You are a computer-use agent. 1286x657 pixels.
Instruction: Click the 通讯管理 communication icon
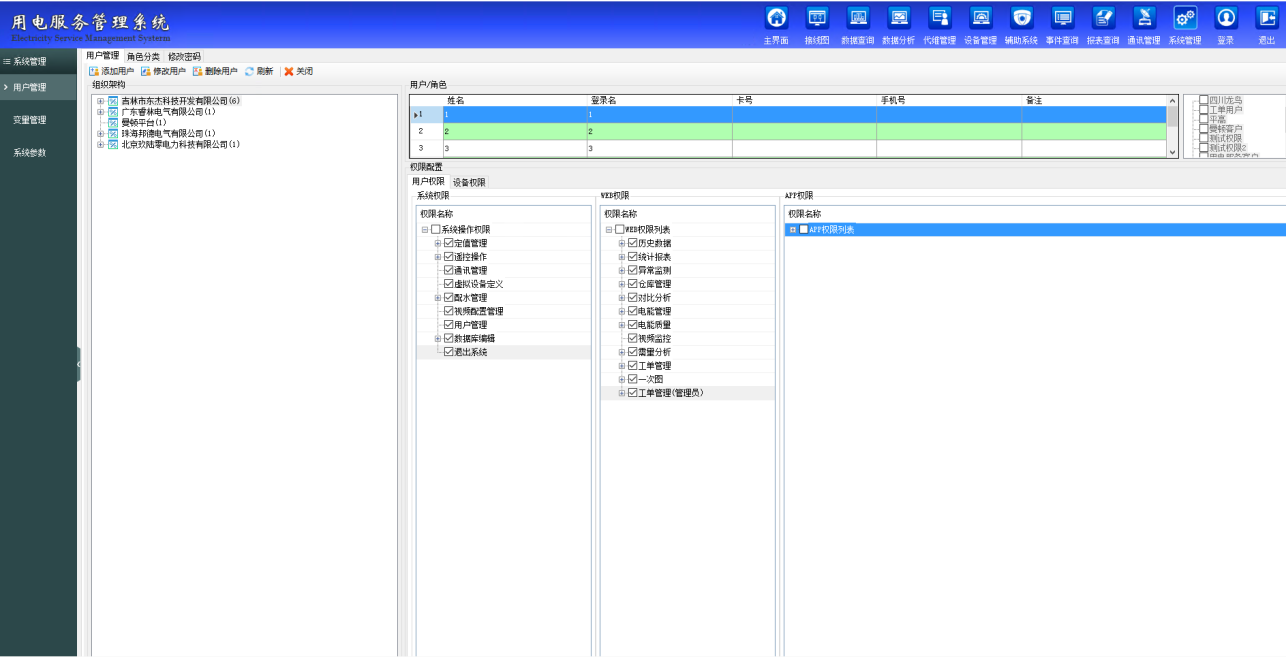coord(1143,18)
